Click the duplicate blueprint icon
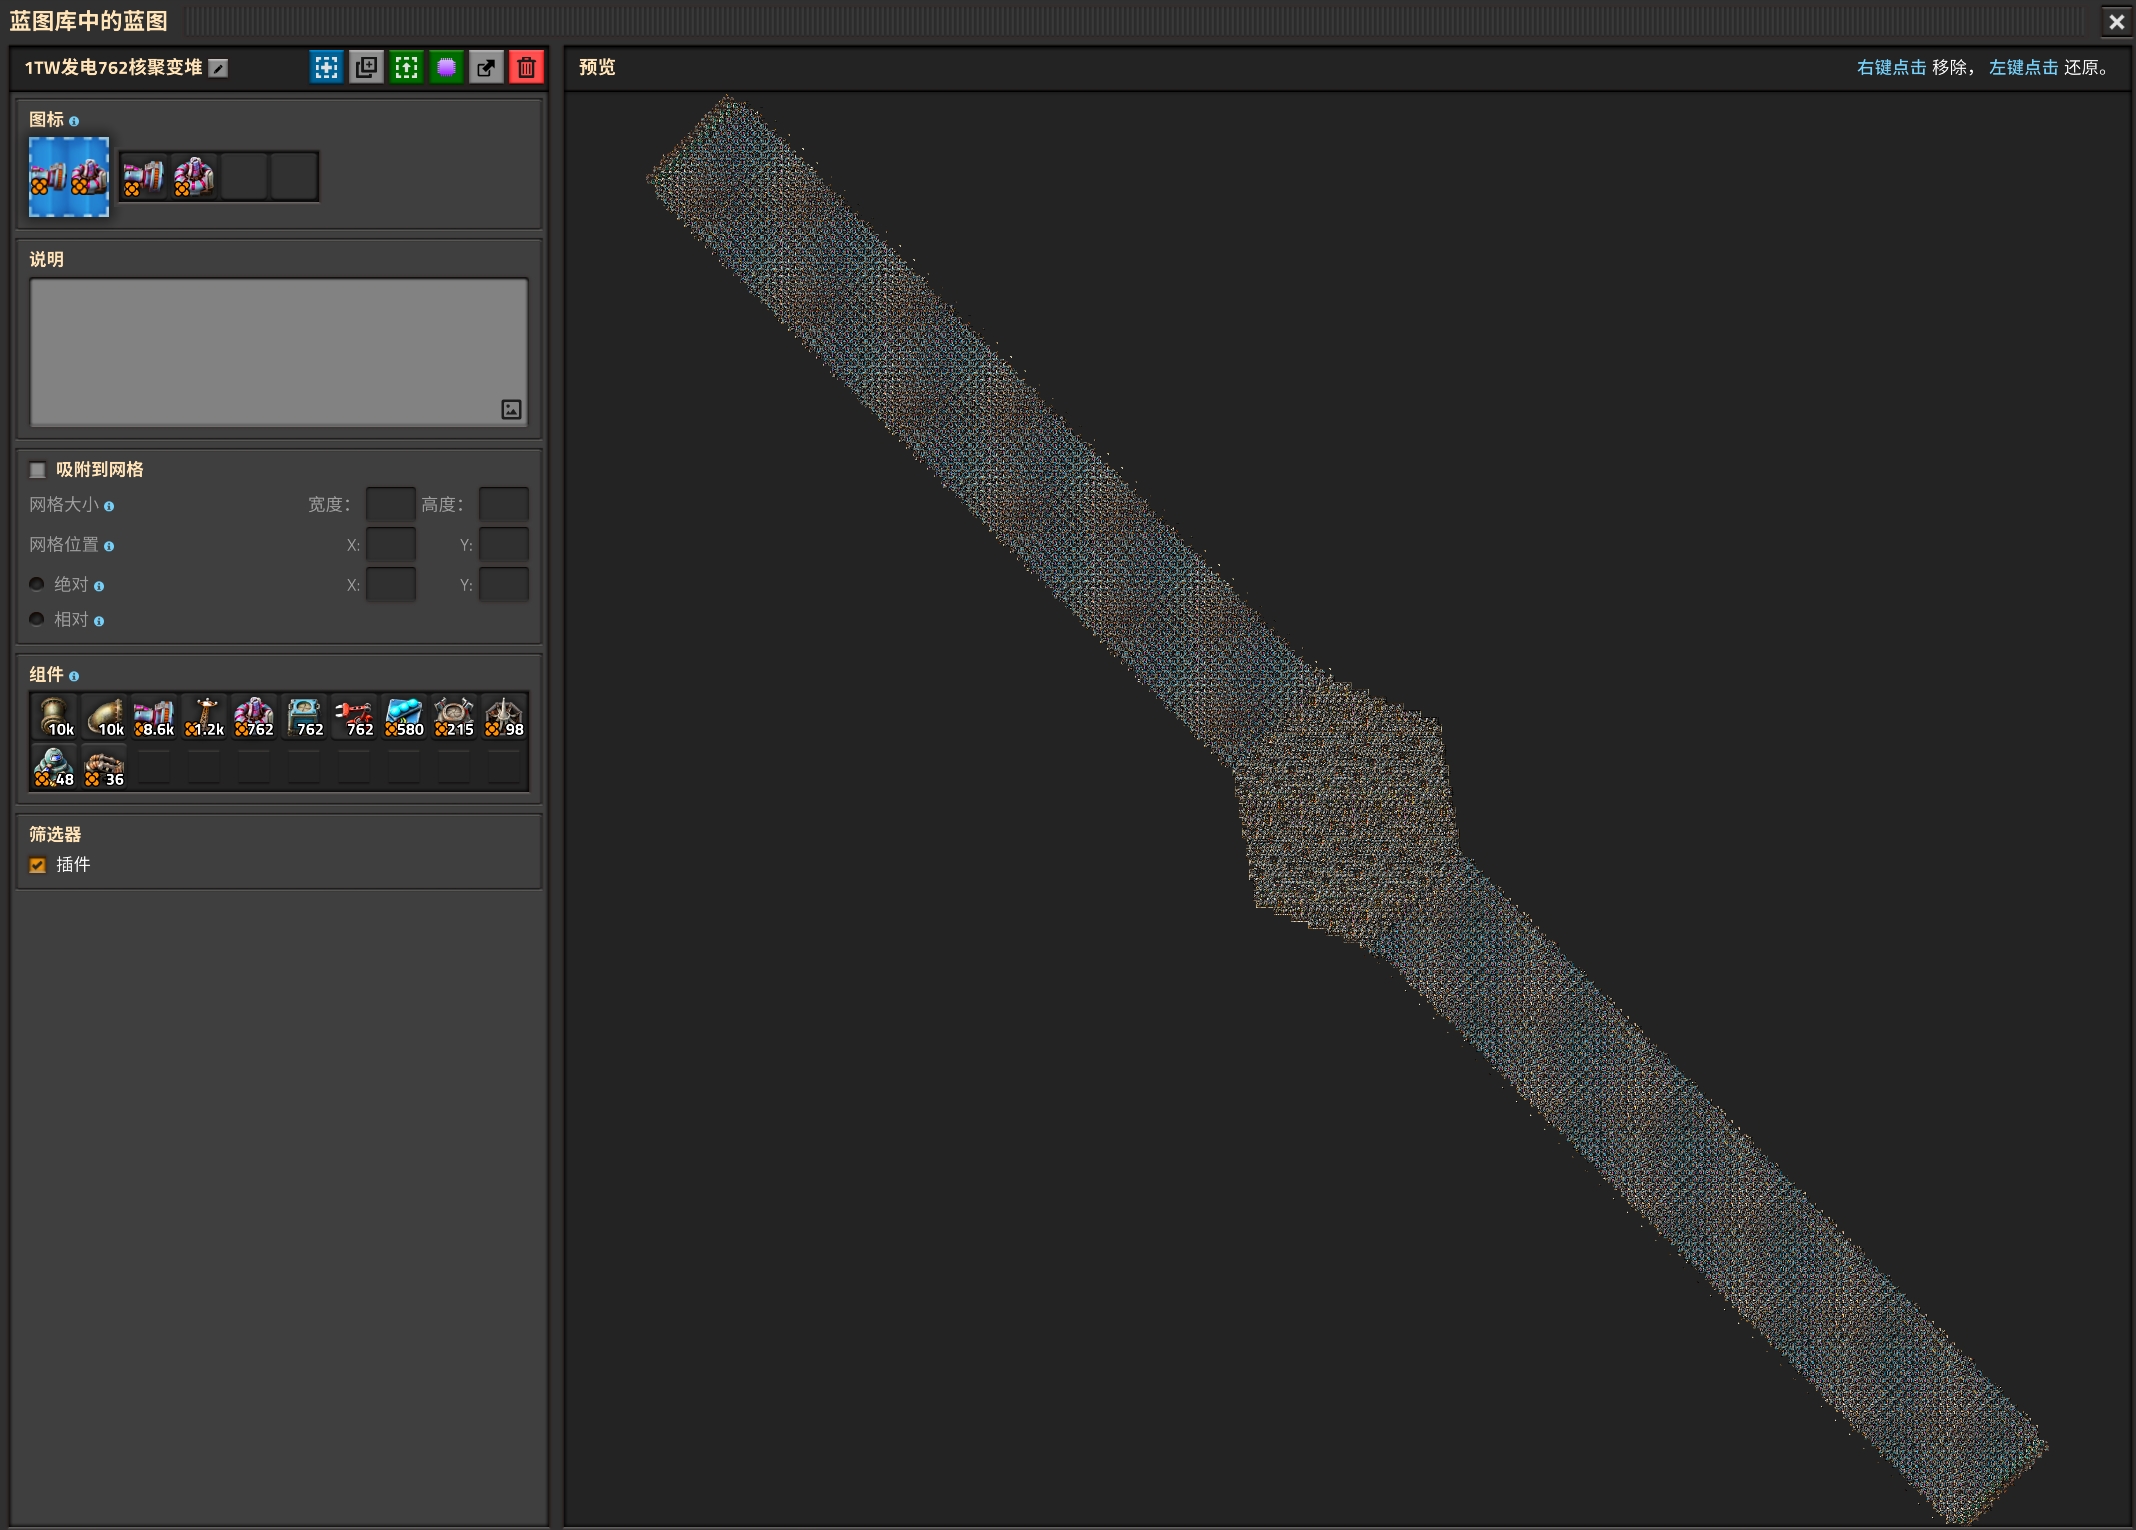Image resolution: width=2136 pixels, height=1530 pixels. click(366, 67)
